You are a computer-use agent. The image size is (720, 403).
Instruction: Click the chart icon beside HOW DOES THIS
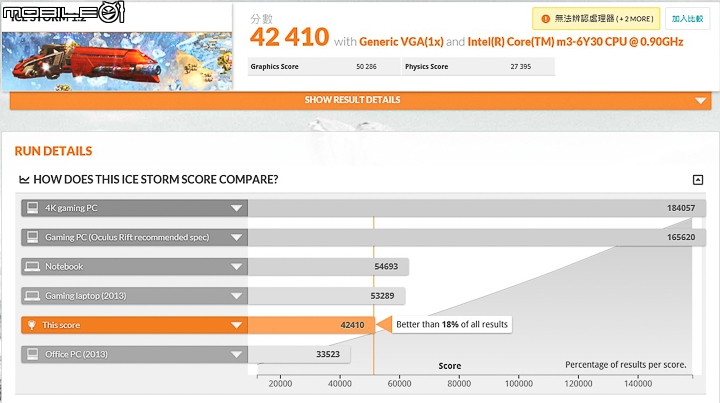pyautogui.click(x=24, y=179)
